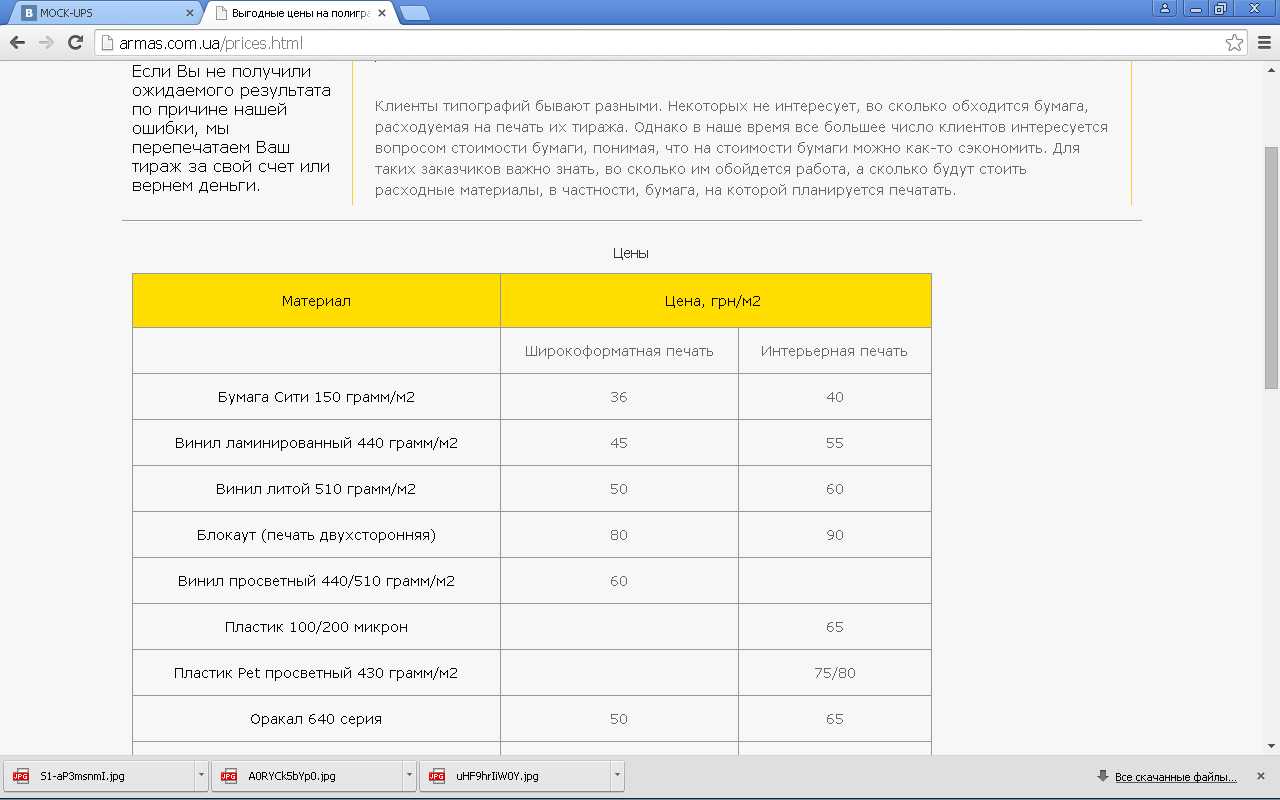Click the scrollbar down arrow

pyautogui.click(x=1271, y=745)
